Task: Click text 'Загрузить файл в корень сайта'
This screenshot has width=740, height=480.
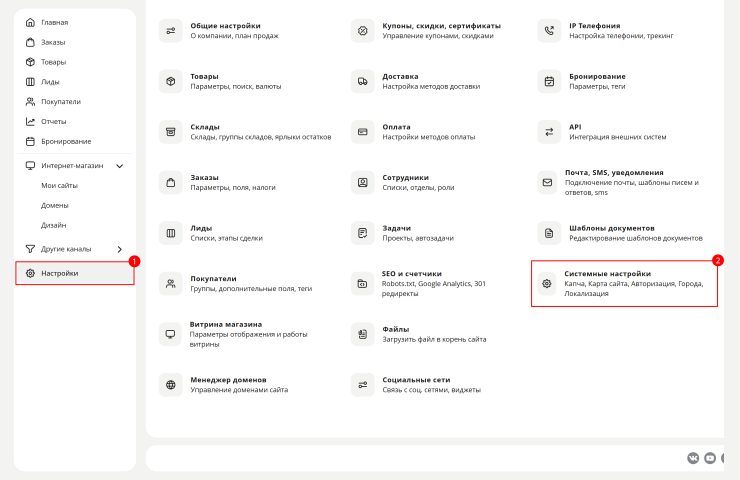Action: pyautogui.click(x=434, y=339)
